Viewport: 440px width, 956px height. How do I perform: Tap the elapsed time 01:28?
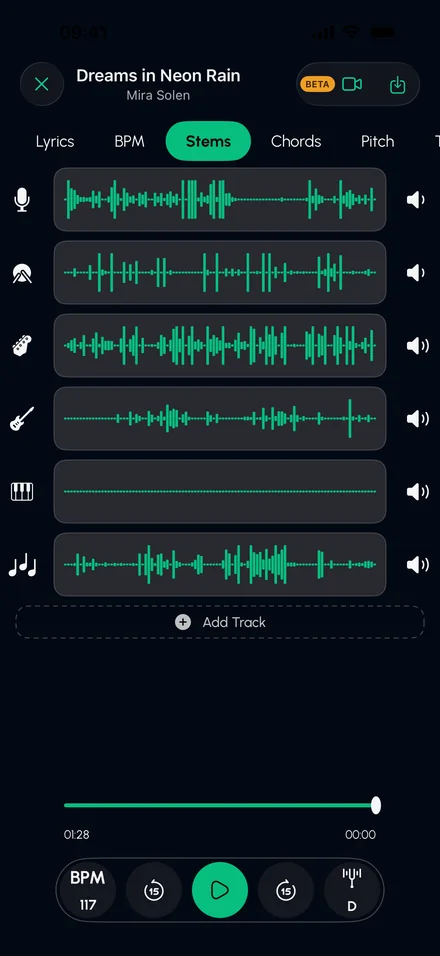point(77,835)
